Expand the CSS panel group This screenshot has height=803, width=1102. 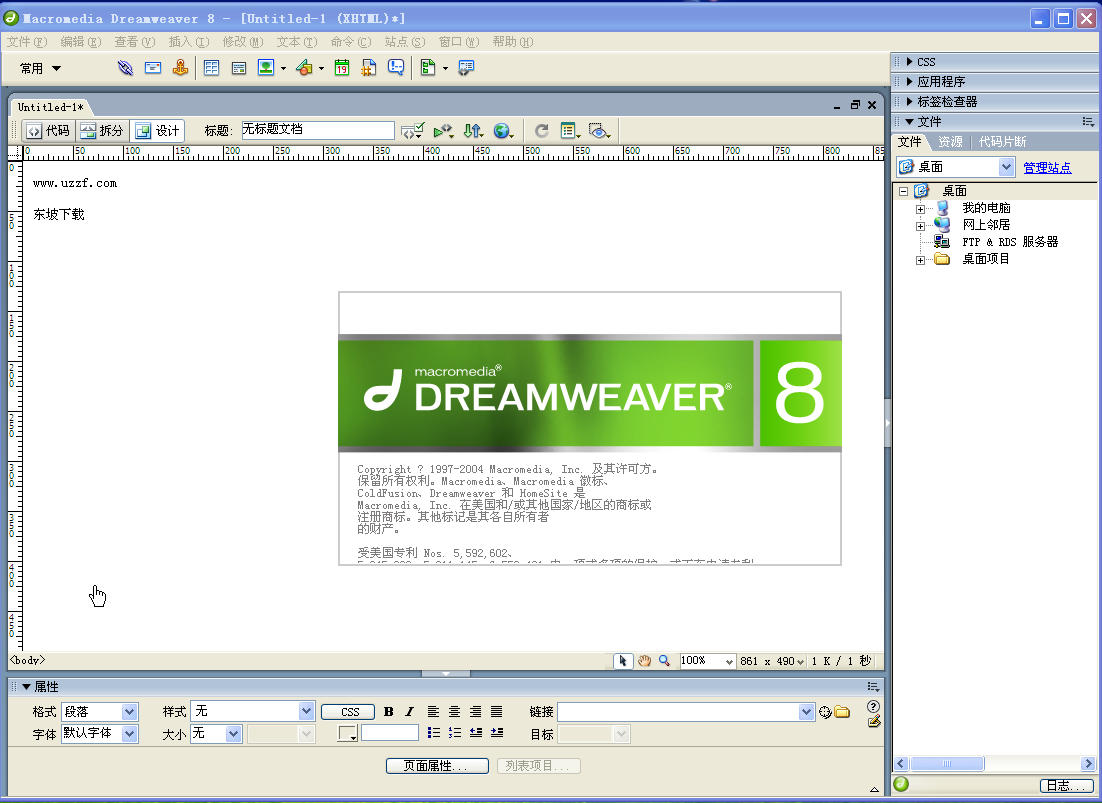point(909,62)
